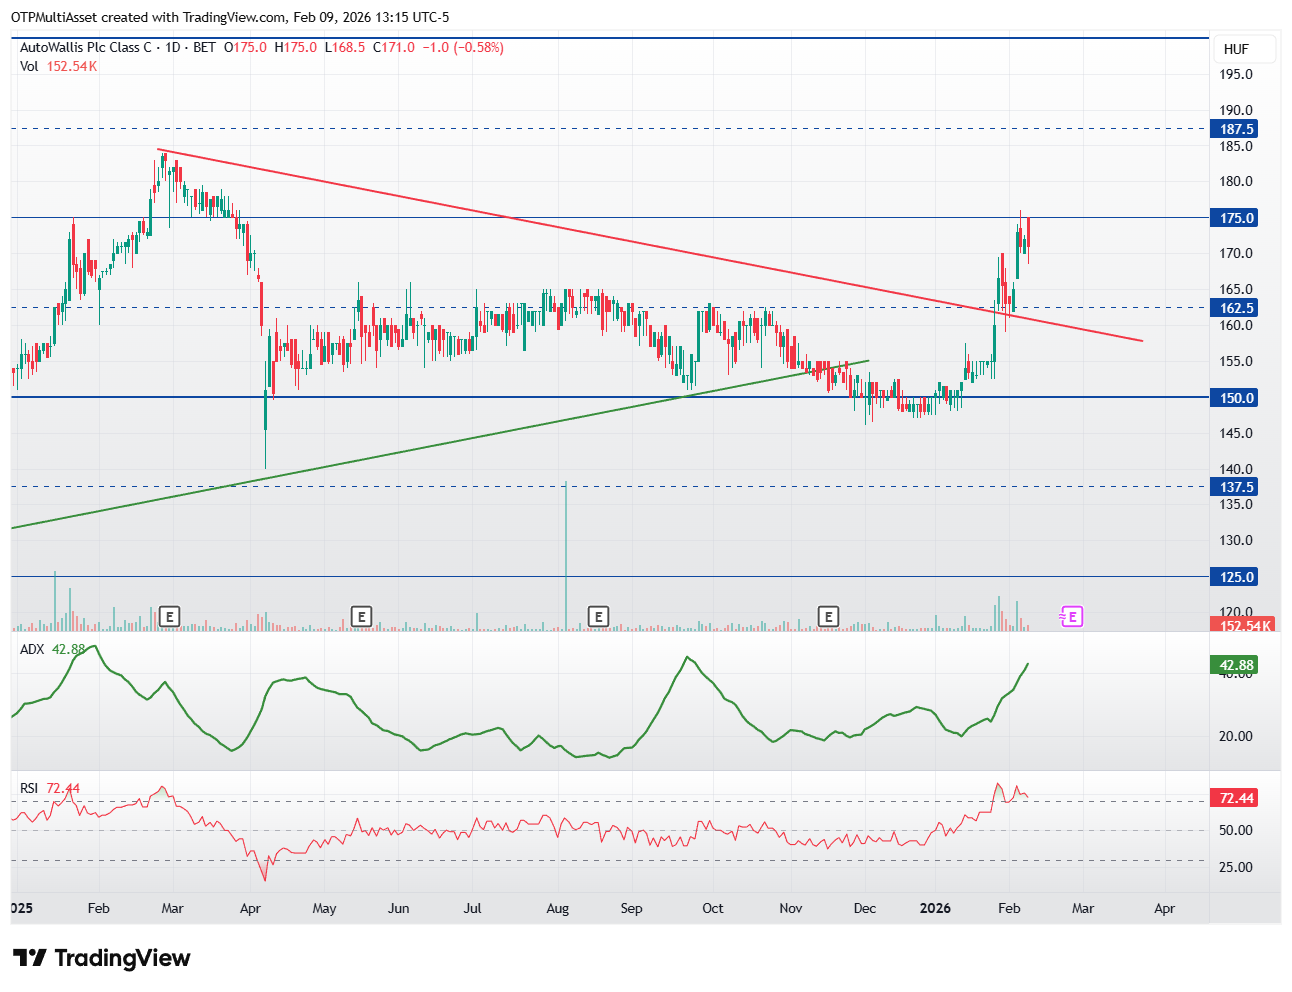Viewport: 1292px width, 992px height.
Task: Click the 150.0 horizontal line price label
Action: tap(1236, 398)
